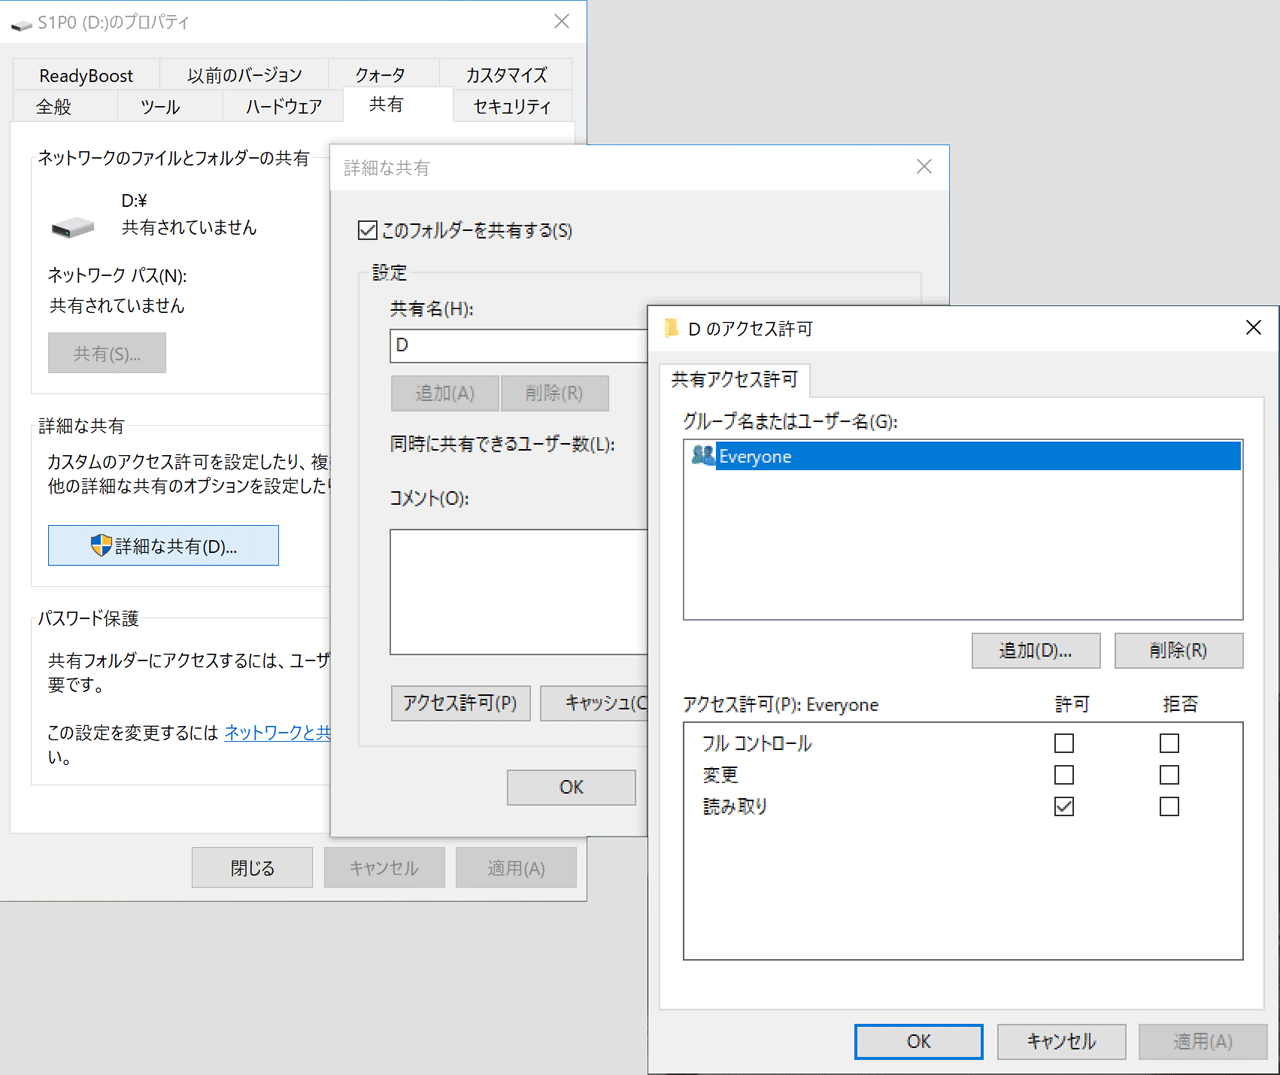
Task: Click キャンセル button in properties window
Action: click(384, 868)
